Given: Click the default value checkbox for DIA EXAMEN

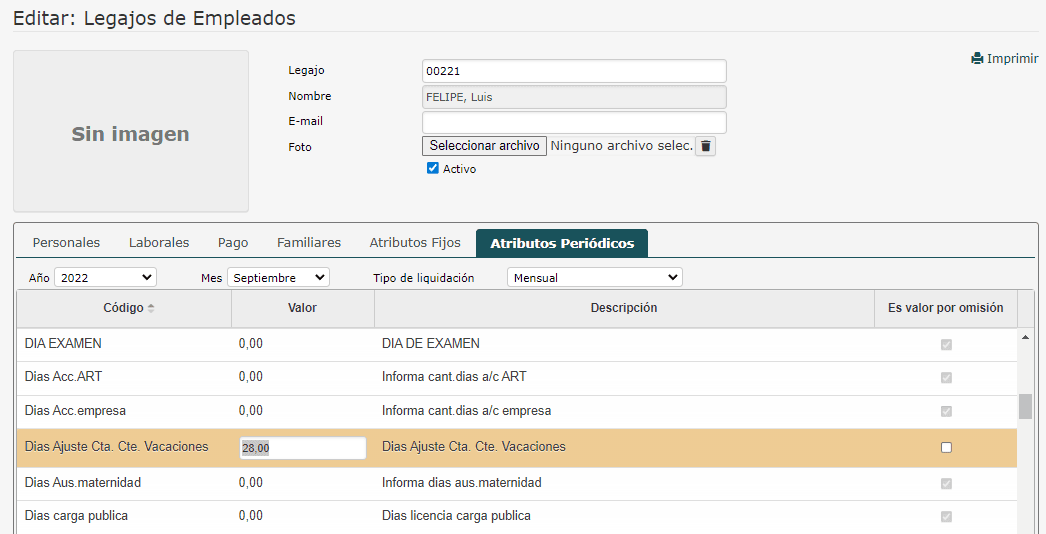Looking at the screenshot, I should (946, 345).
